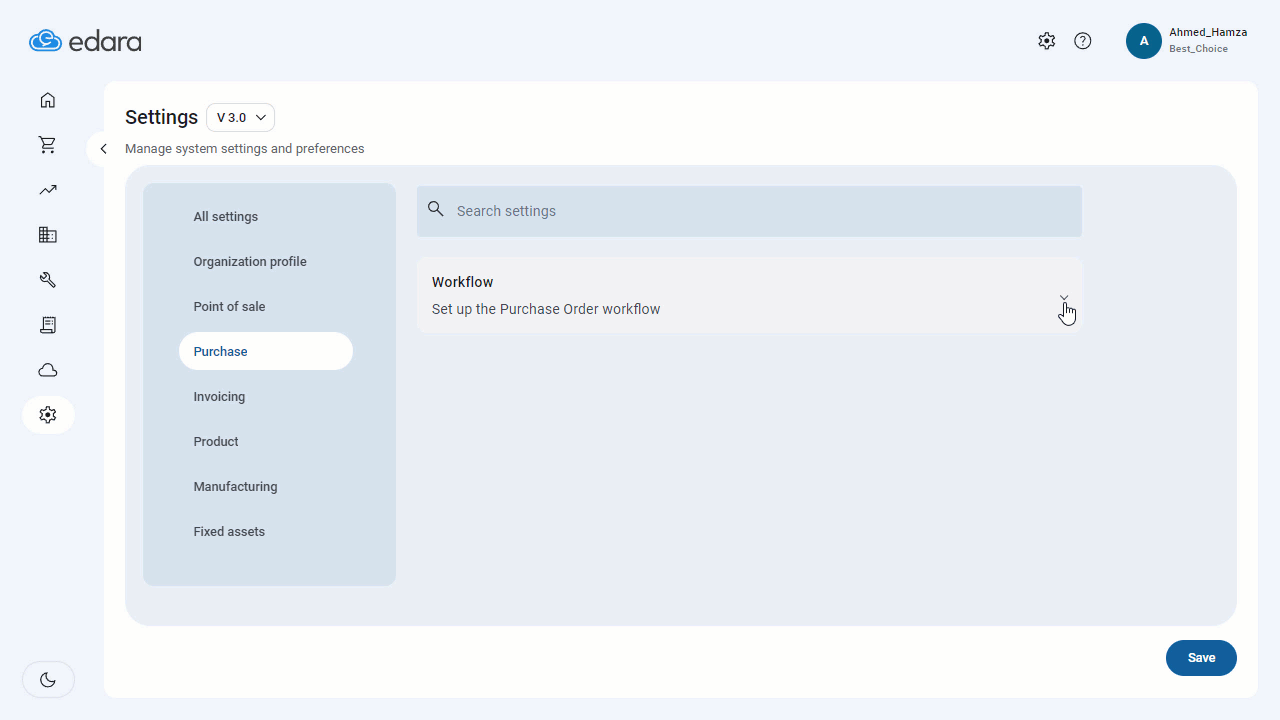The height and width of the screenshot is (720, 1280).
Task: Click 'Set up the Purchase Order workflow' text
Action: click(546, 309)
